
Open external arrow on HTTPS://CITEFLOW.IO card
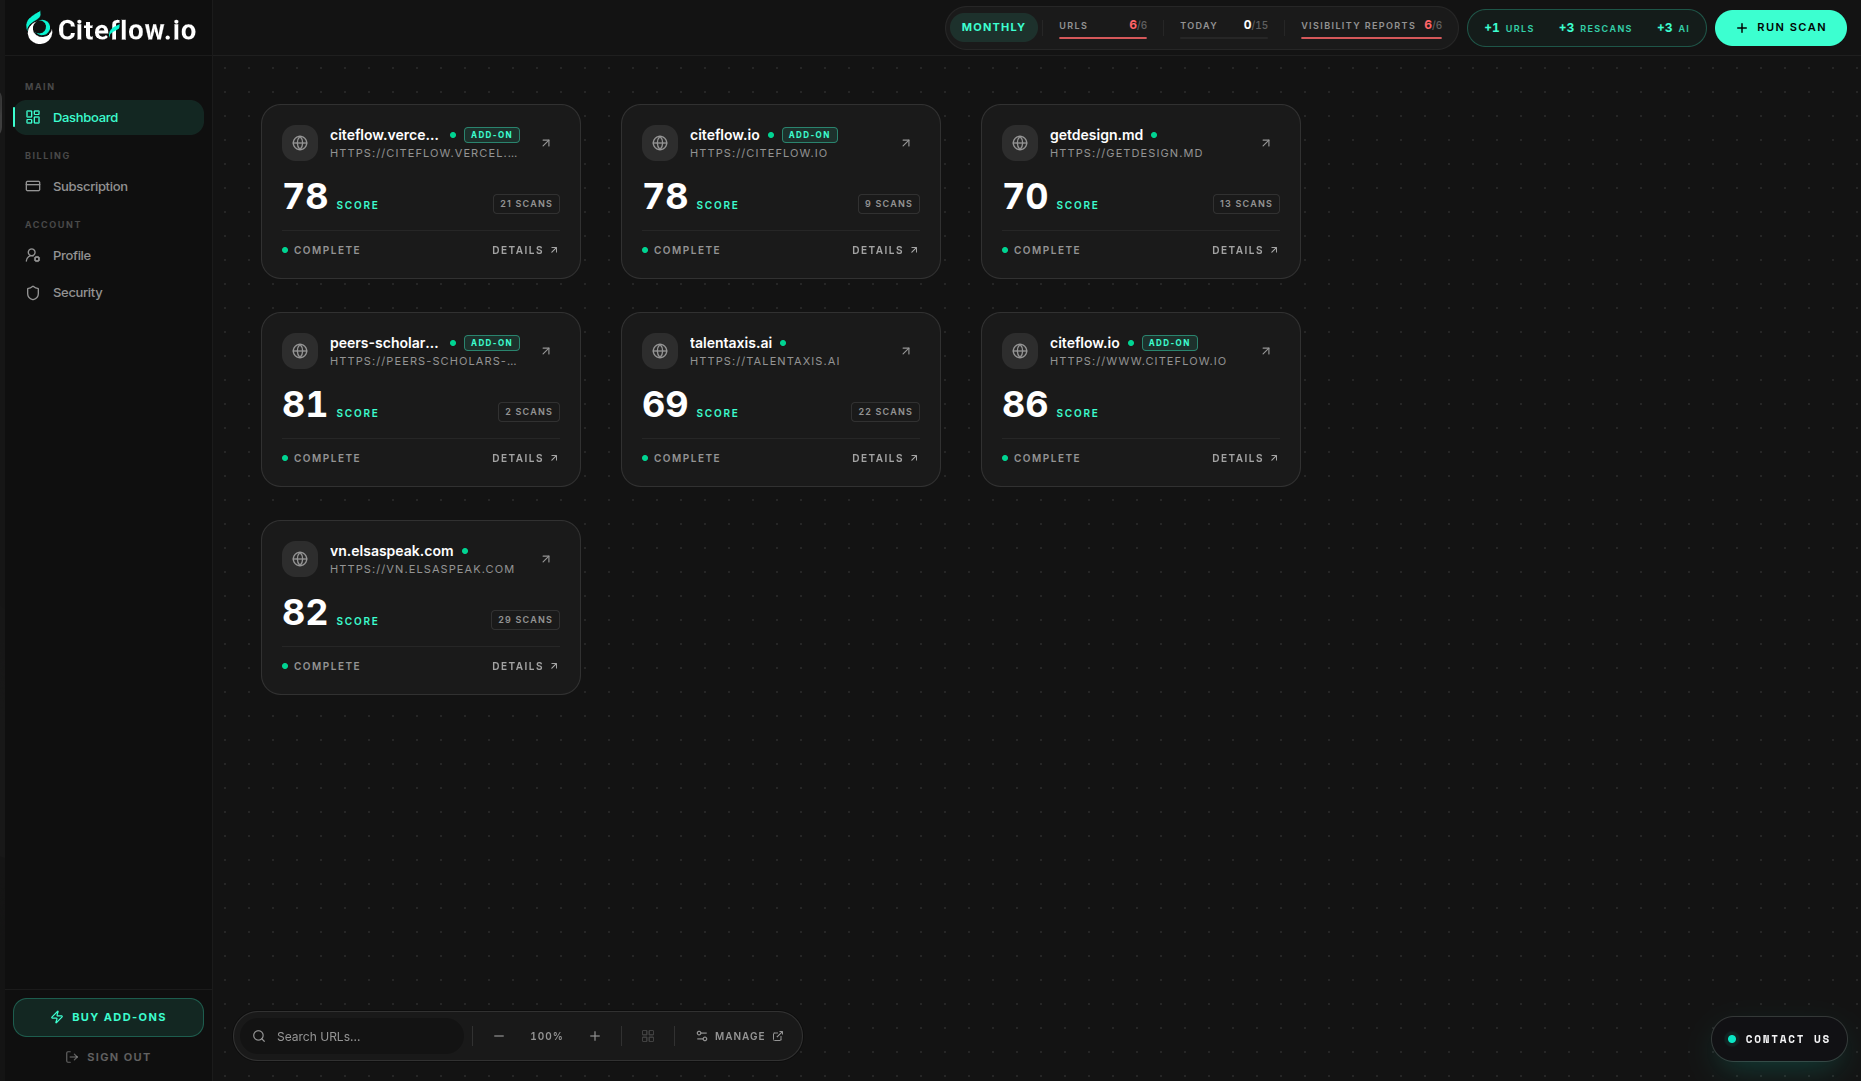(x=906, y=143)
